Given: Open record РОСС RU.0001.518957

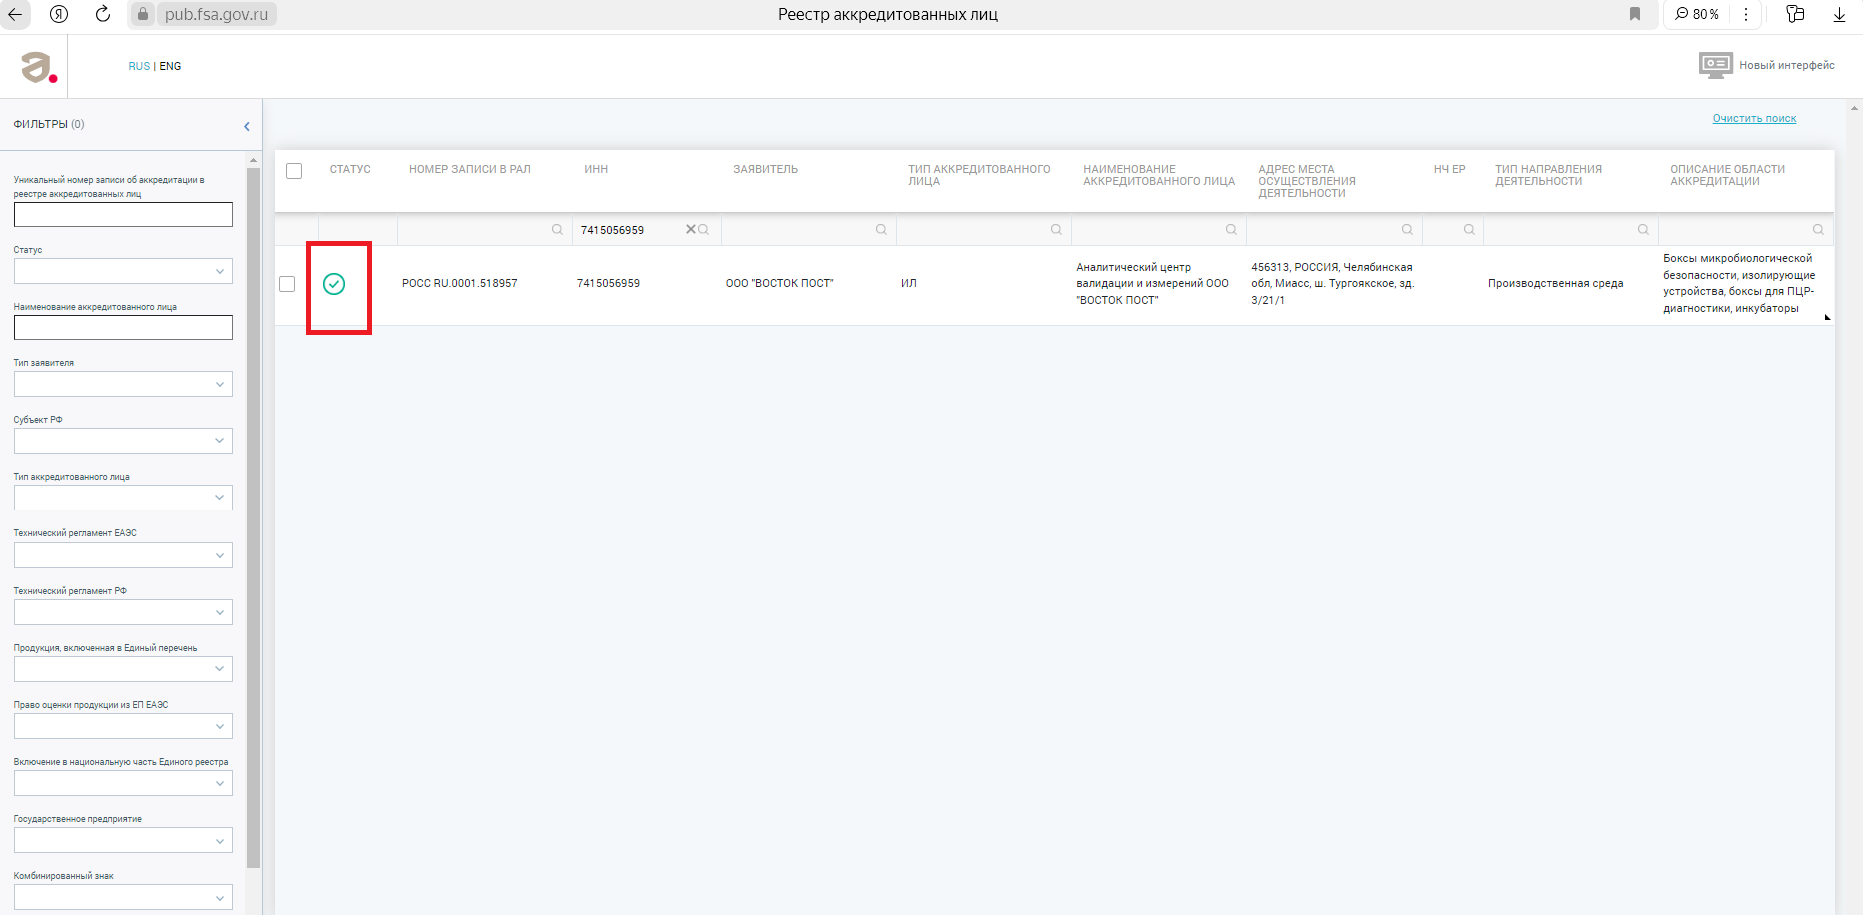Looking at the screenshot, I should [460, 284].
